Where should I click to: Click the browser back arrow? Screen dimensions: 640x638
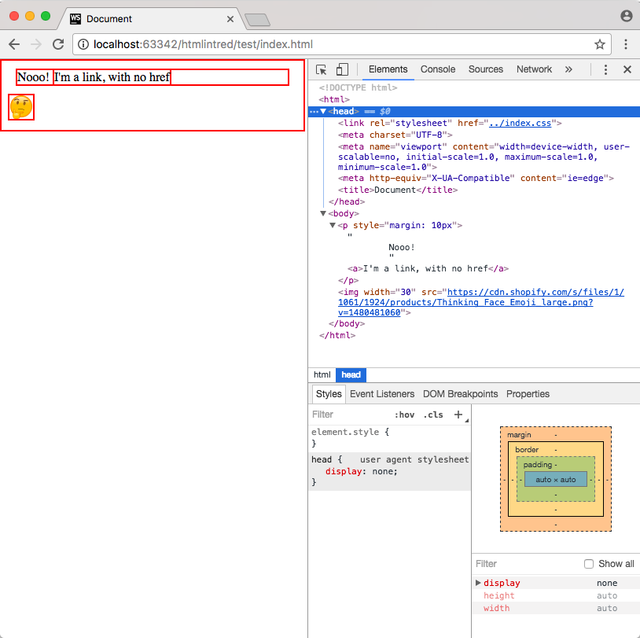(14, 44)
